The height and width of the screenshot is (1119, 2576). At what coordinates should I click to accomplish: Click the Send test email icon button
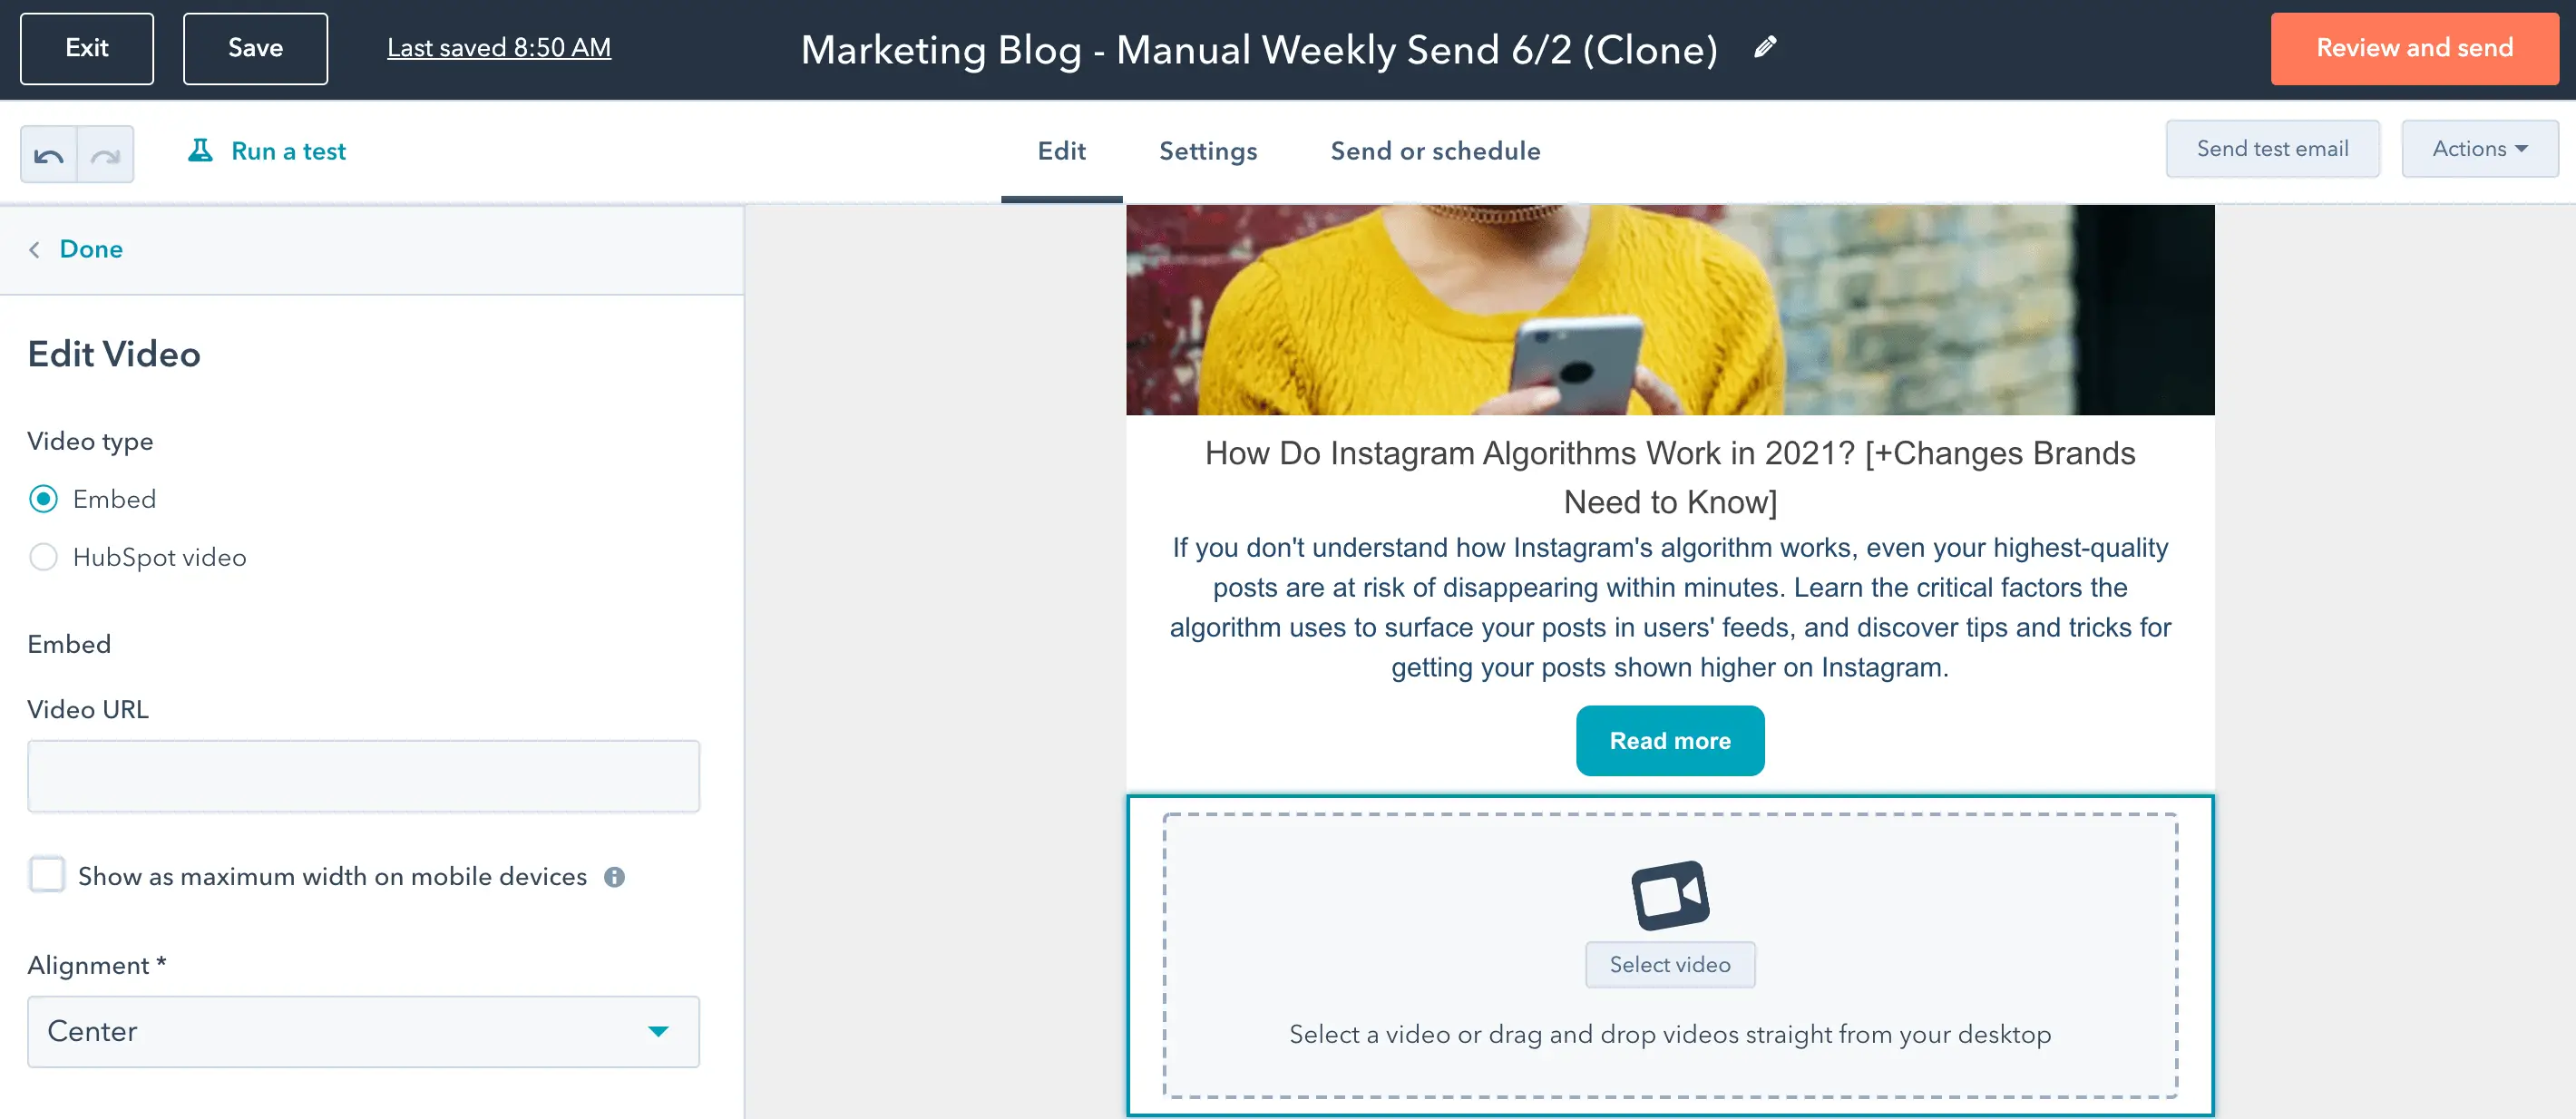pyautogui.click(x=2276, y=150)
